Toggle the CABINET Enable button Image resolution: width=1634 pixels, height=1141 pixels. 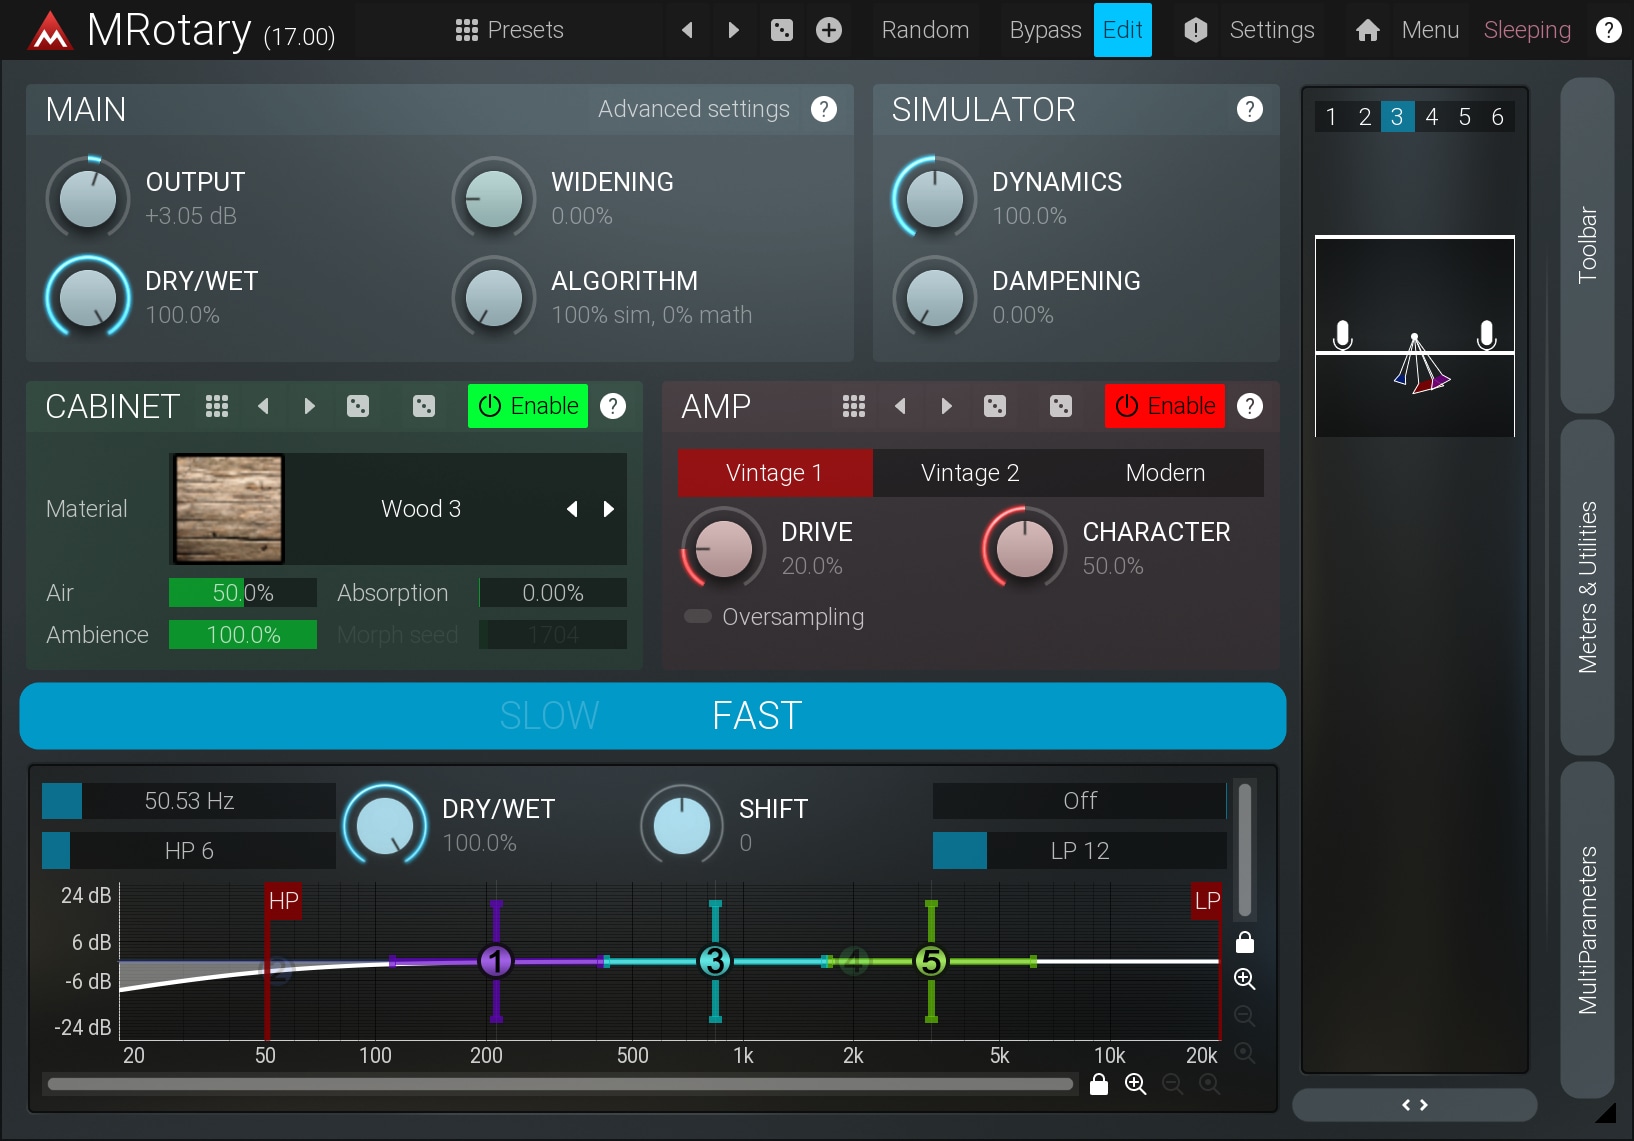(x=527, y=406)
